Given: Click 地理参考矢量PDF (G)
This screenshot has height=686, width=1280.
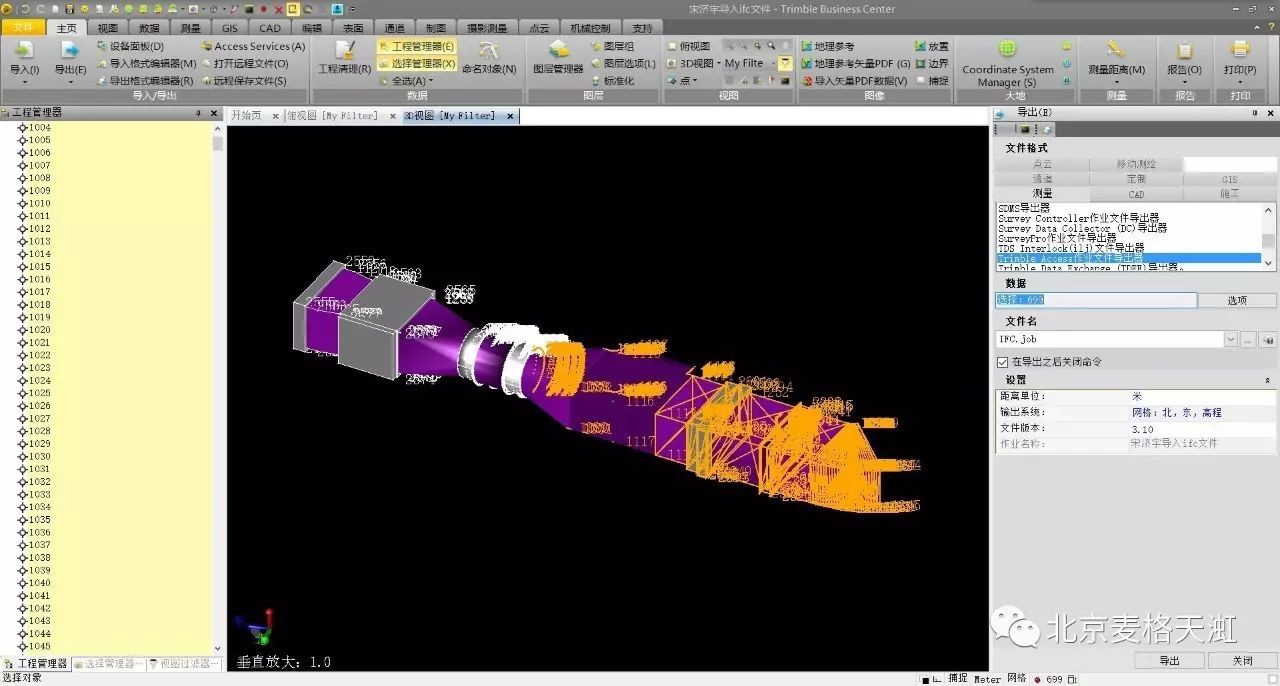Looking at the screenshot, I should pyautogui.click(x=855, y=63).
